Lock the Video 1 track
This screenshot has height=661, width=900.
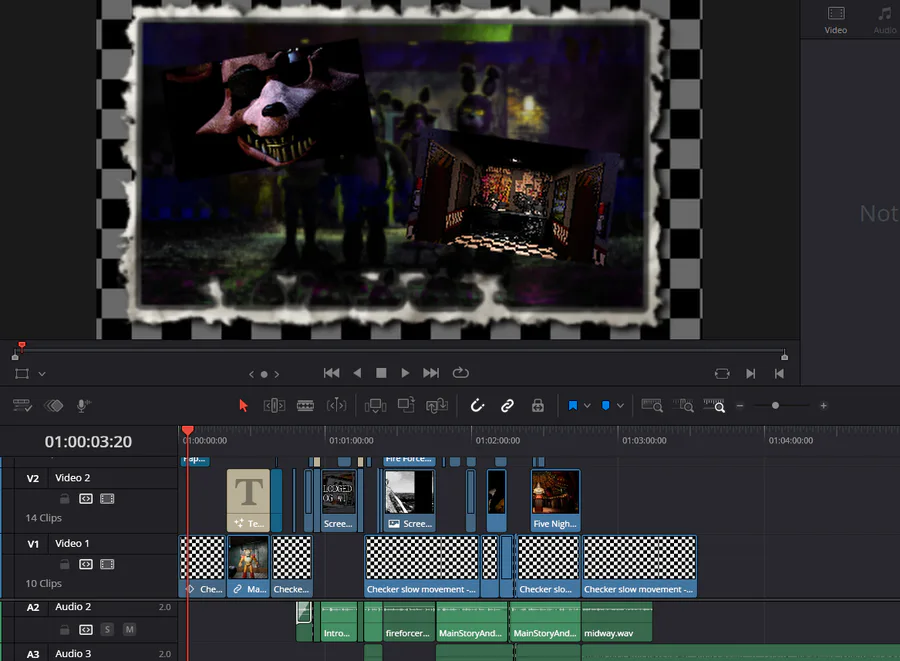point(65,564)
